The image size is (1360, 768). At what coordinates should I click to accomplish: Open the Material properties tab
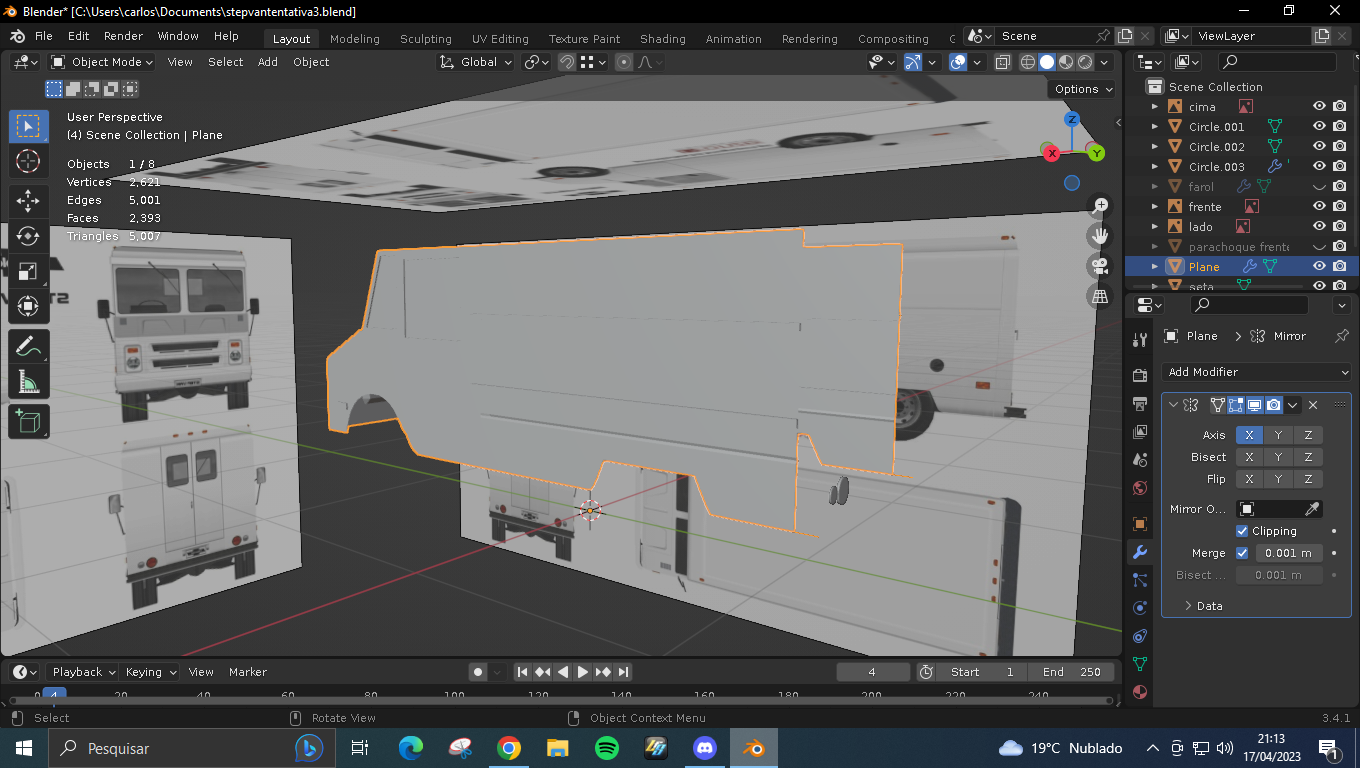tap(1139, 692)
